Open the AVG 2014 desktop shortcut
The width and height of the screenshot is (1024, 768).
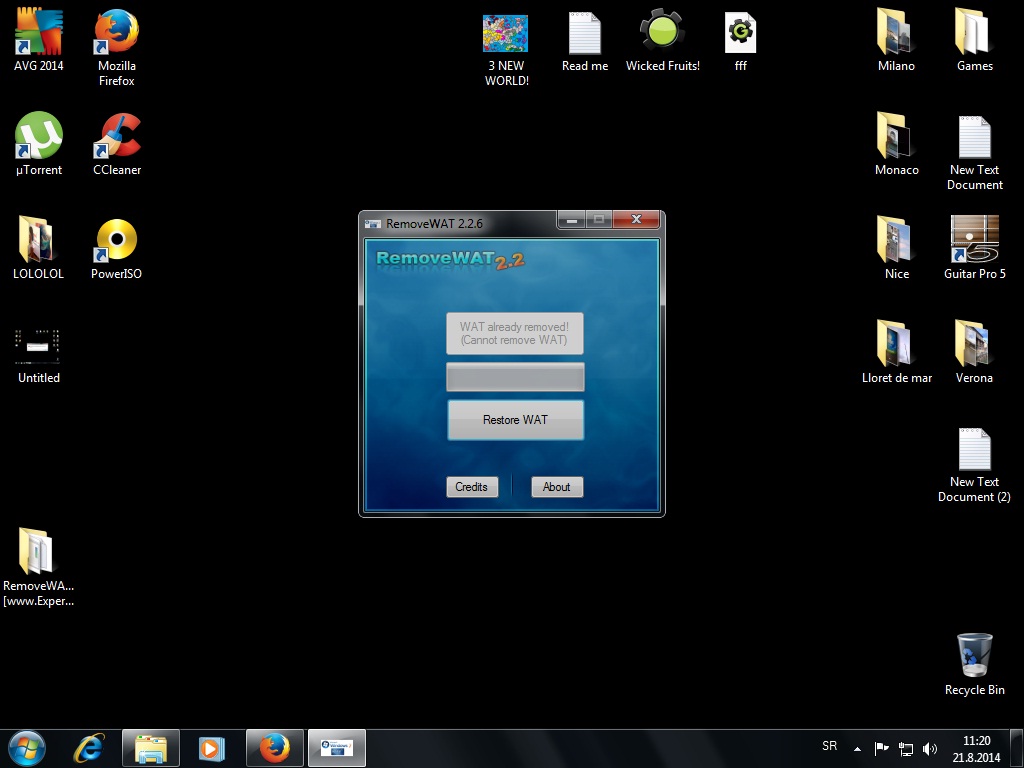click(x=39, y=39)
